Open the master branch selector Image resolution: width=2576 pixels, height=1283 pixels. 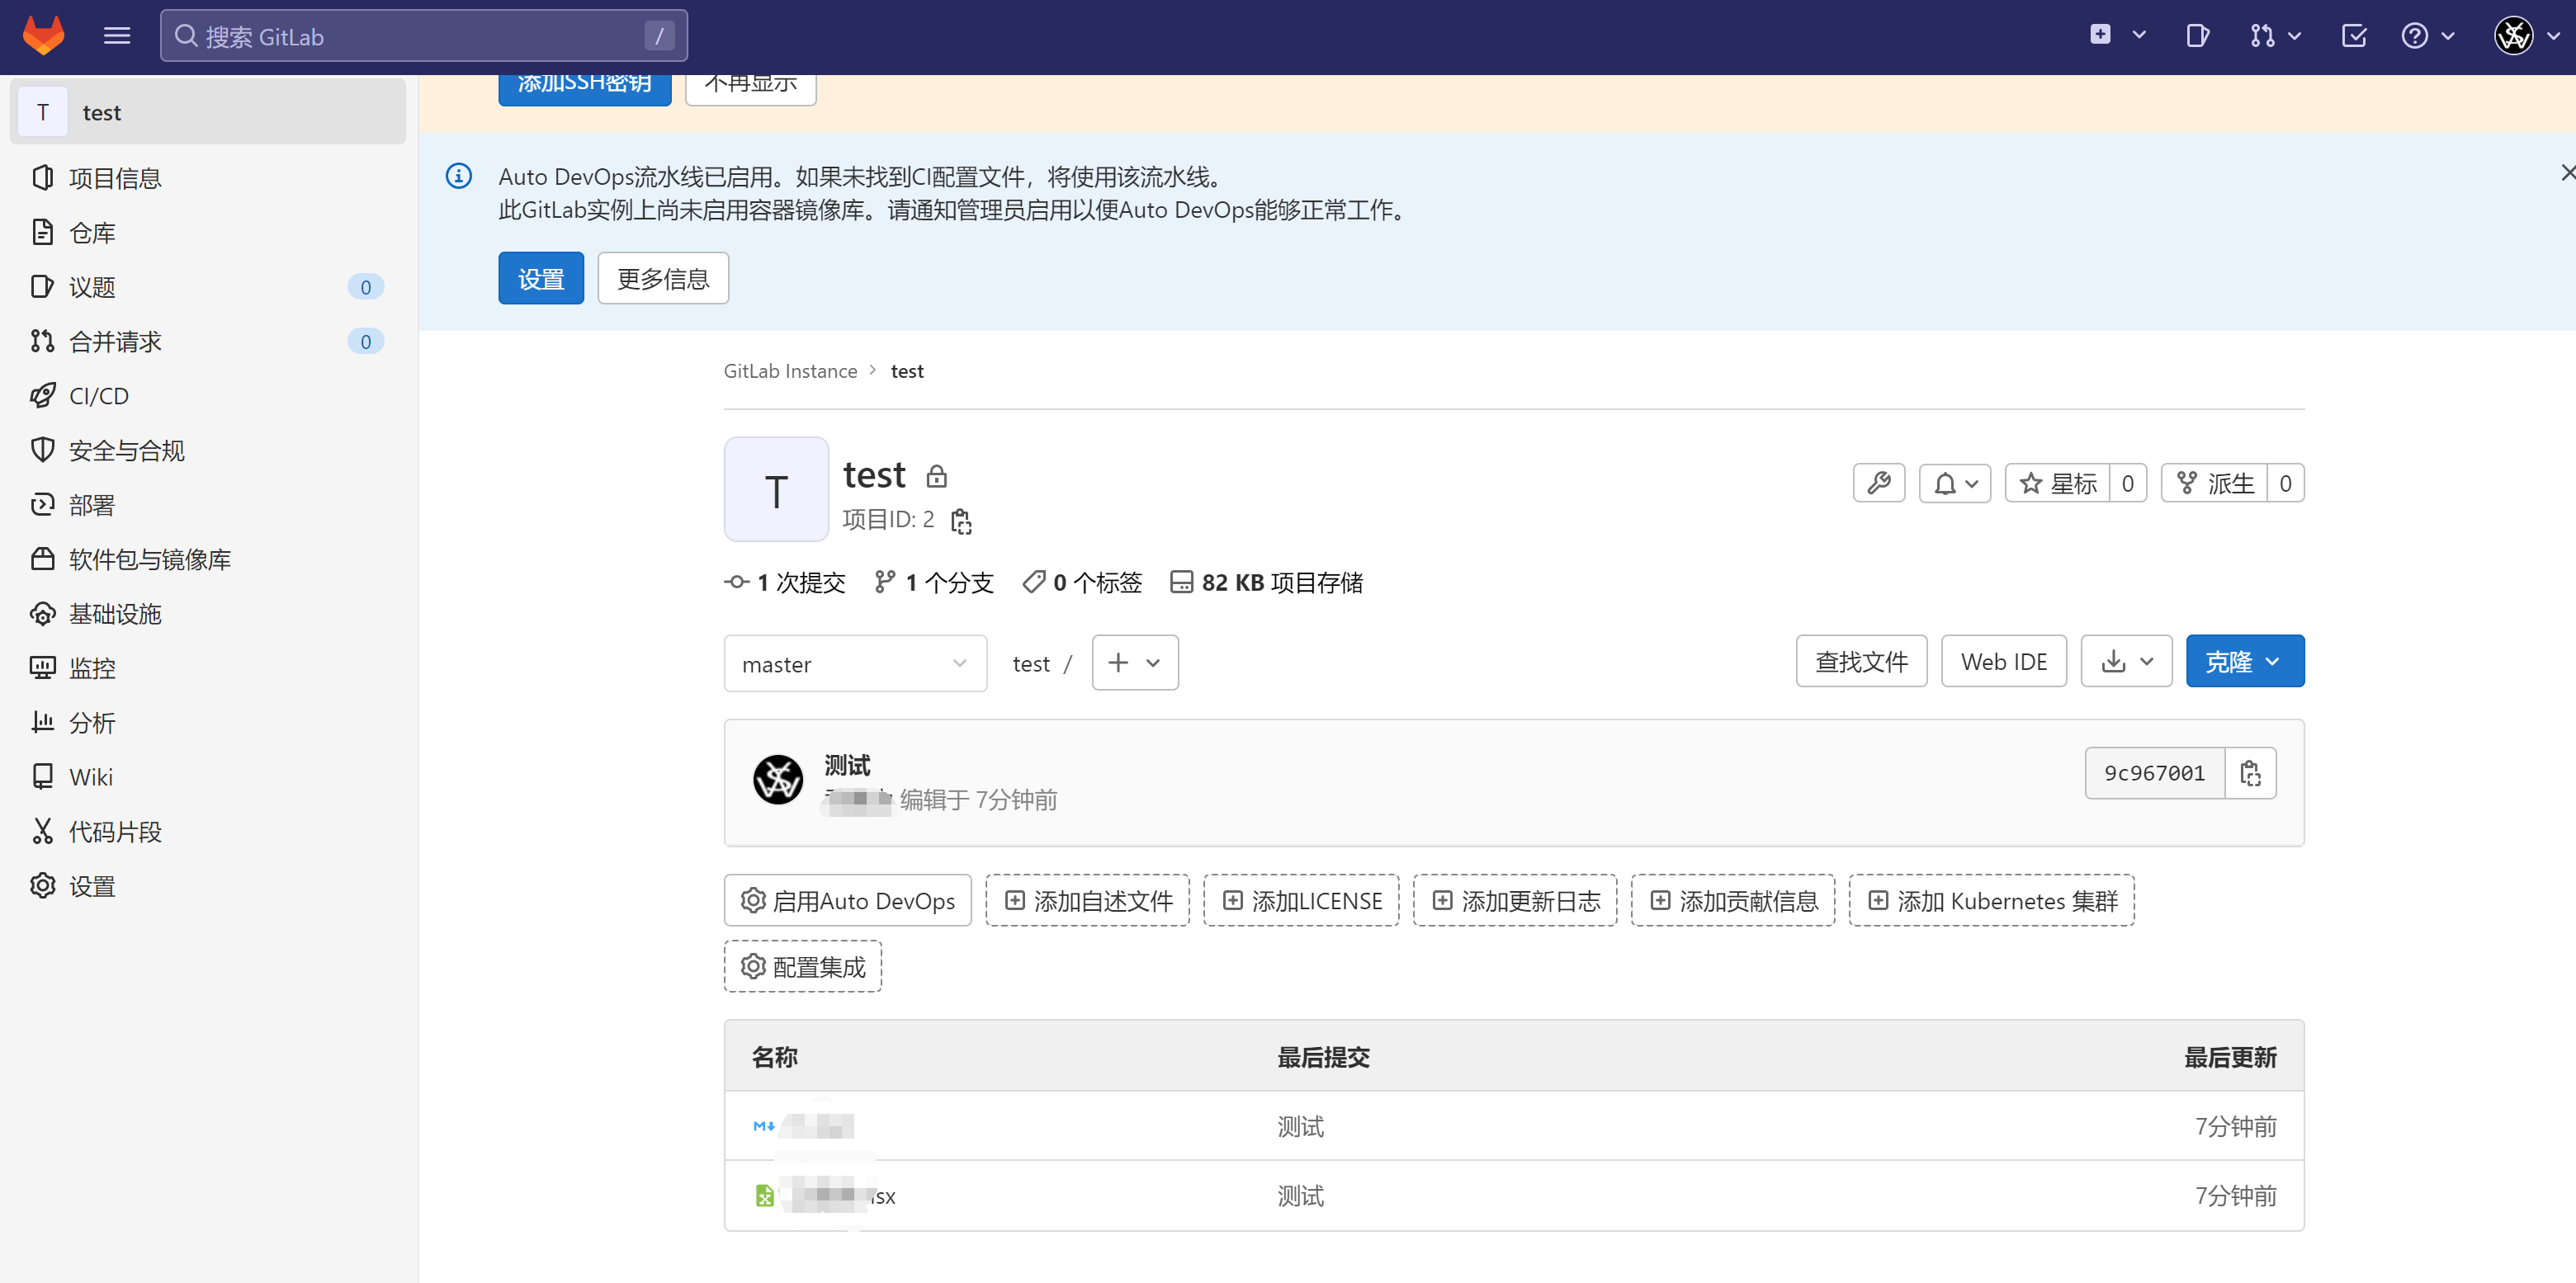855,663
